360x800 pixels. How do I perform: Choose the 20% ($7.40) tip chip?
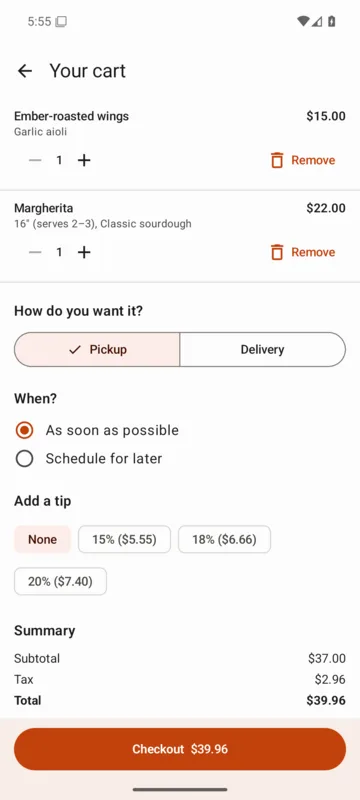60,581
